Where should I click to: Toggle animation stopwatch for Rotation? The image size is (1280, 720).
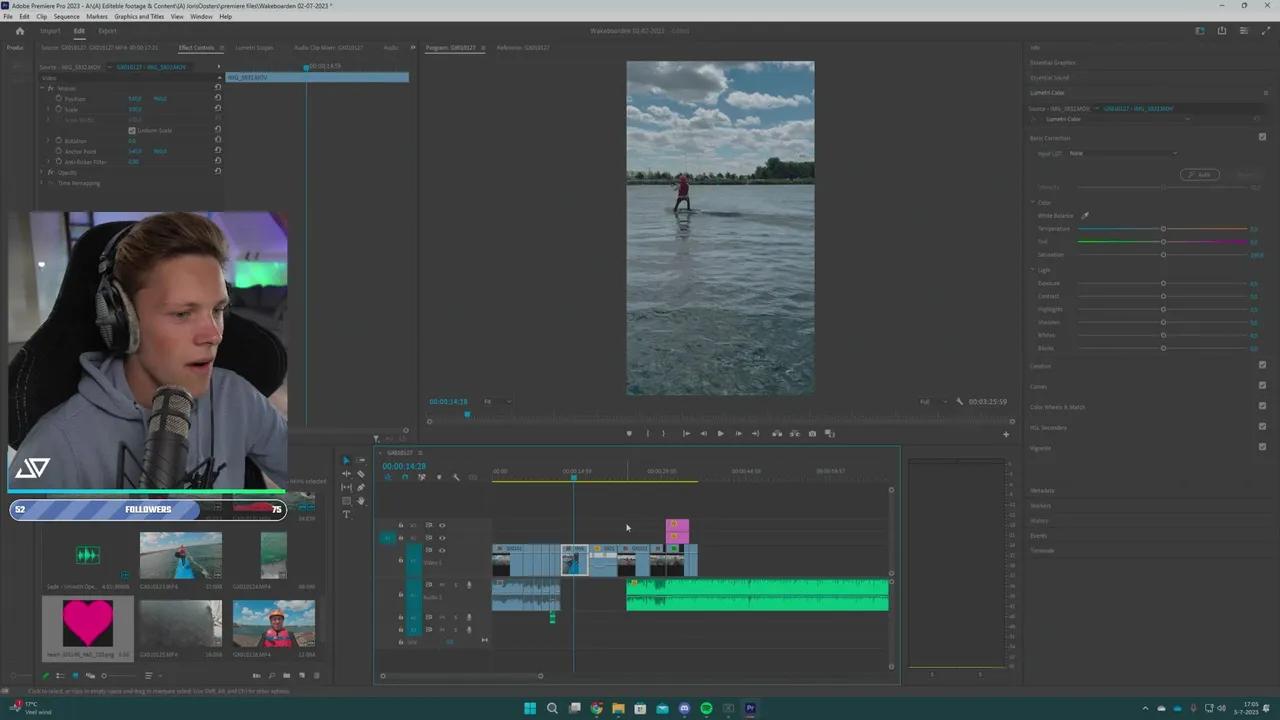(58, 140)
